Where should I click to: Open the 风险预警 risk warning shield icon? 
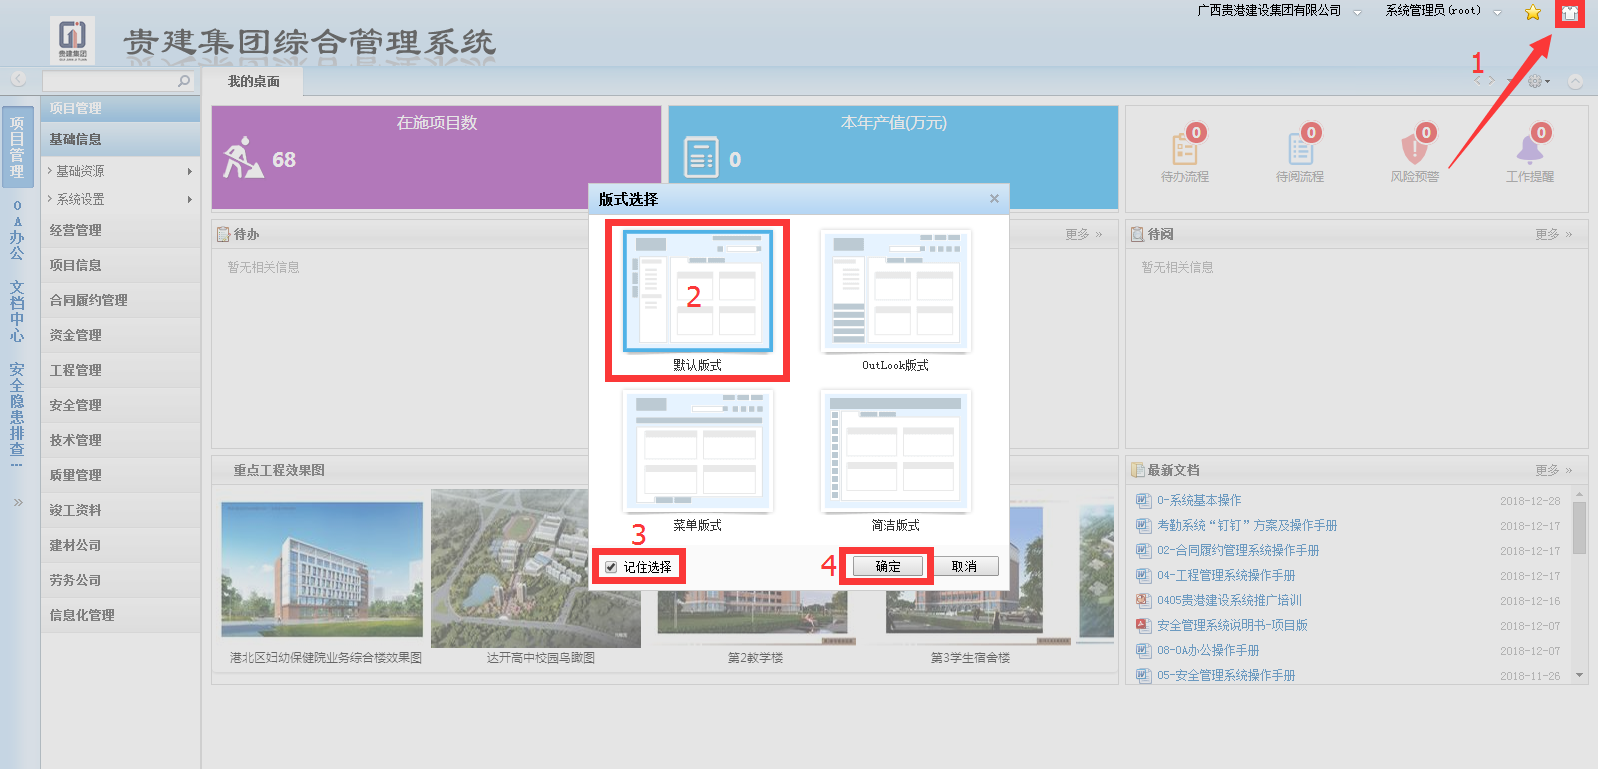tap(1414, 150)
